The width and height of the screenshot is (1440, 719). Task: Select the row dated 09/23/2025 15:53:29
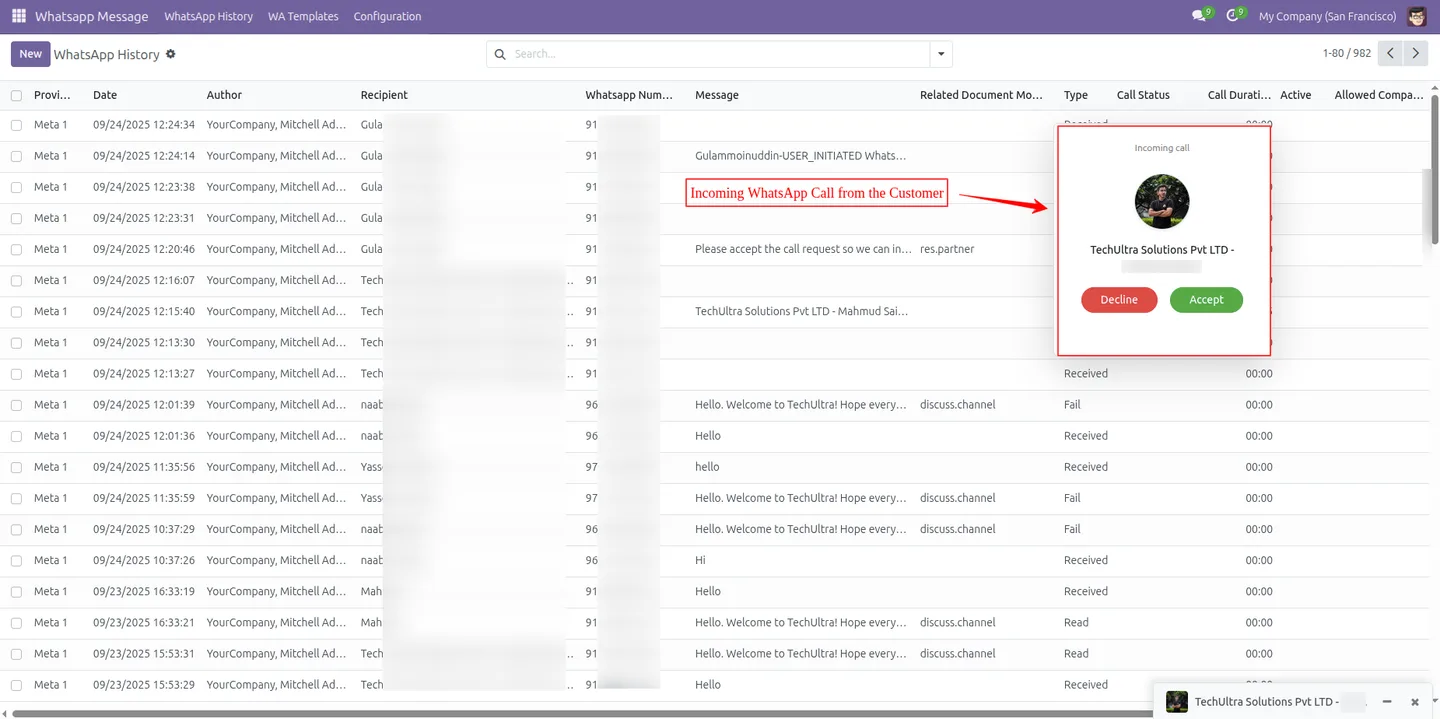pyautogui.click(x=16, y=685)
